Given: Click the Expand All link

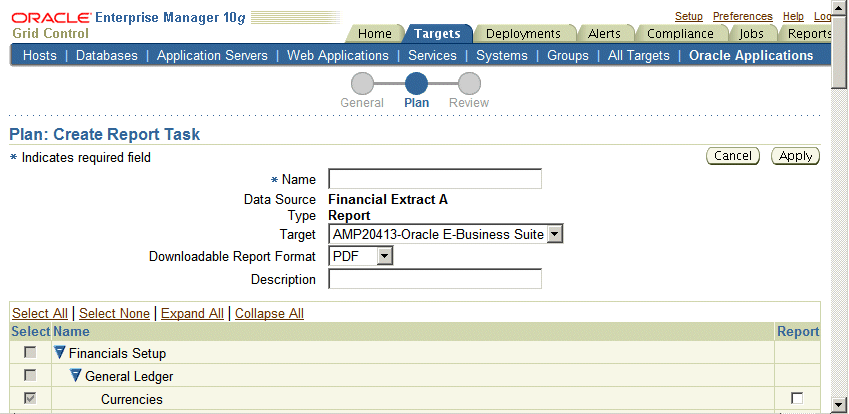Looking at the screenshot, I should pyautogui.click(x=192, y=313).
